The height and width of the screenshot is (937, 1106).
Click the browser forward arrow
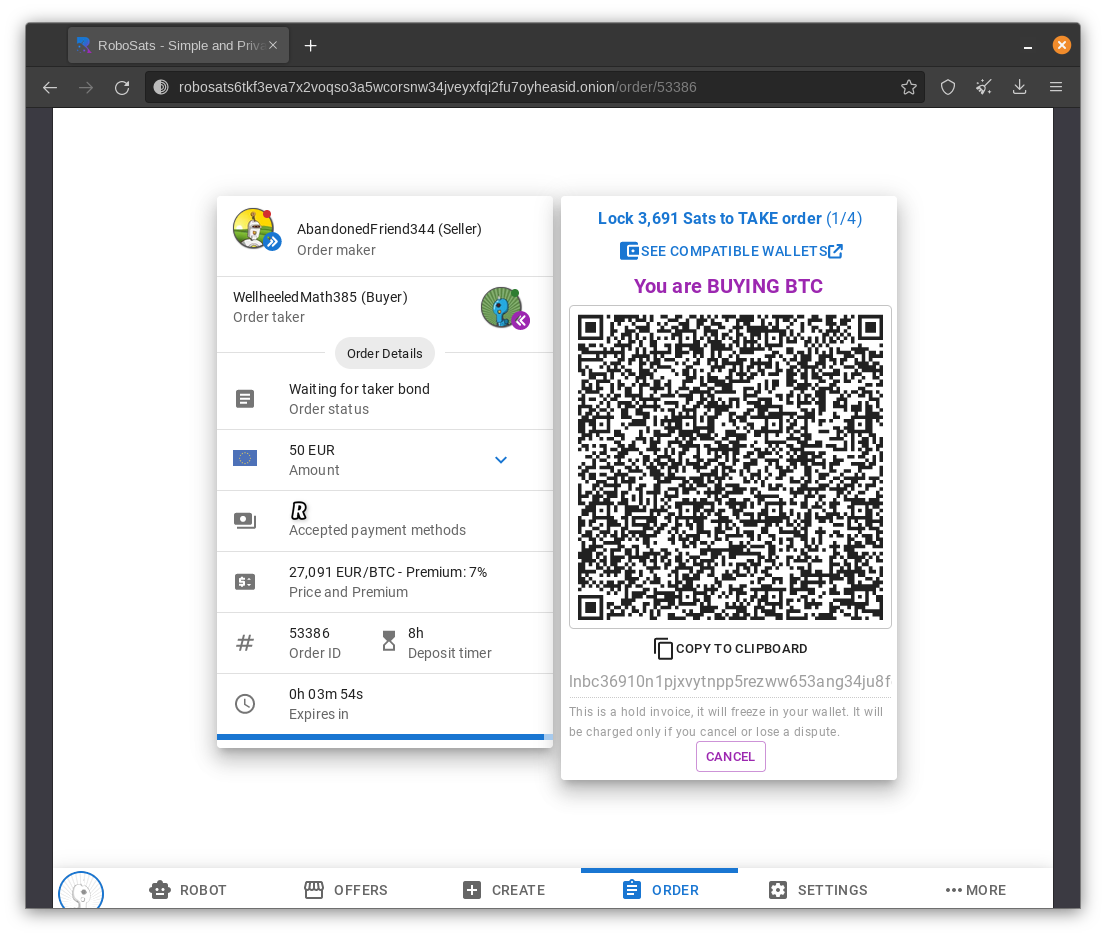click(x=86, y=87)
